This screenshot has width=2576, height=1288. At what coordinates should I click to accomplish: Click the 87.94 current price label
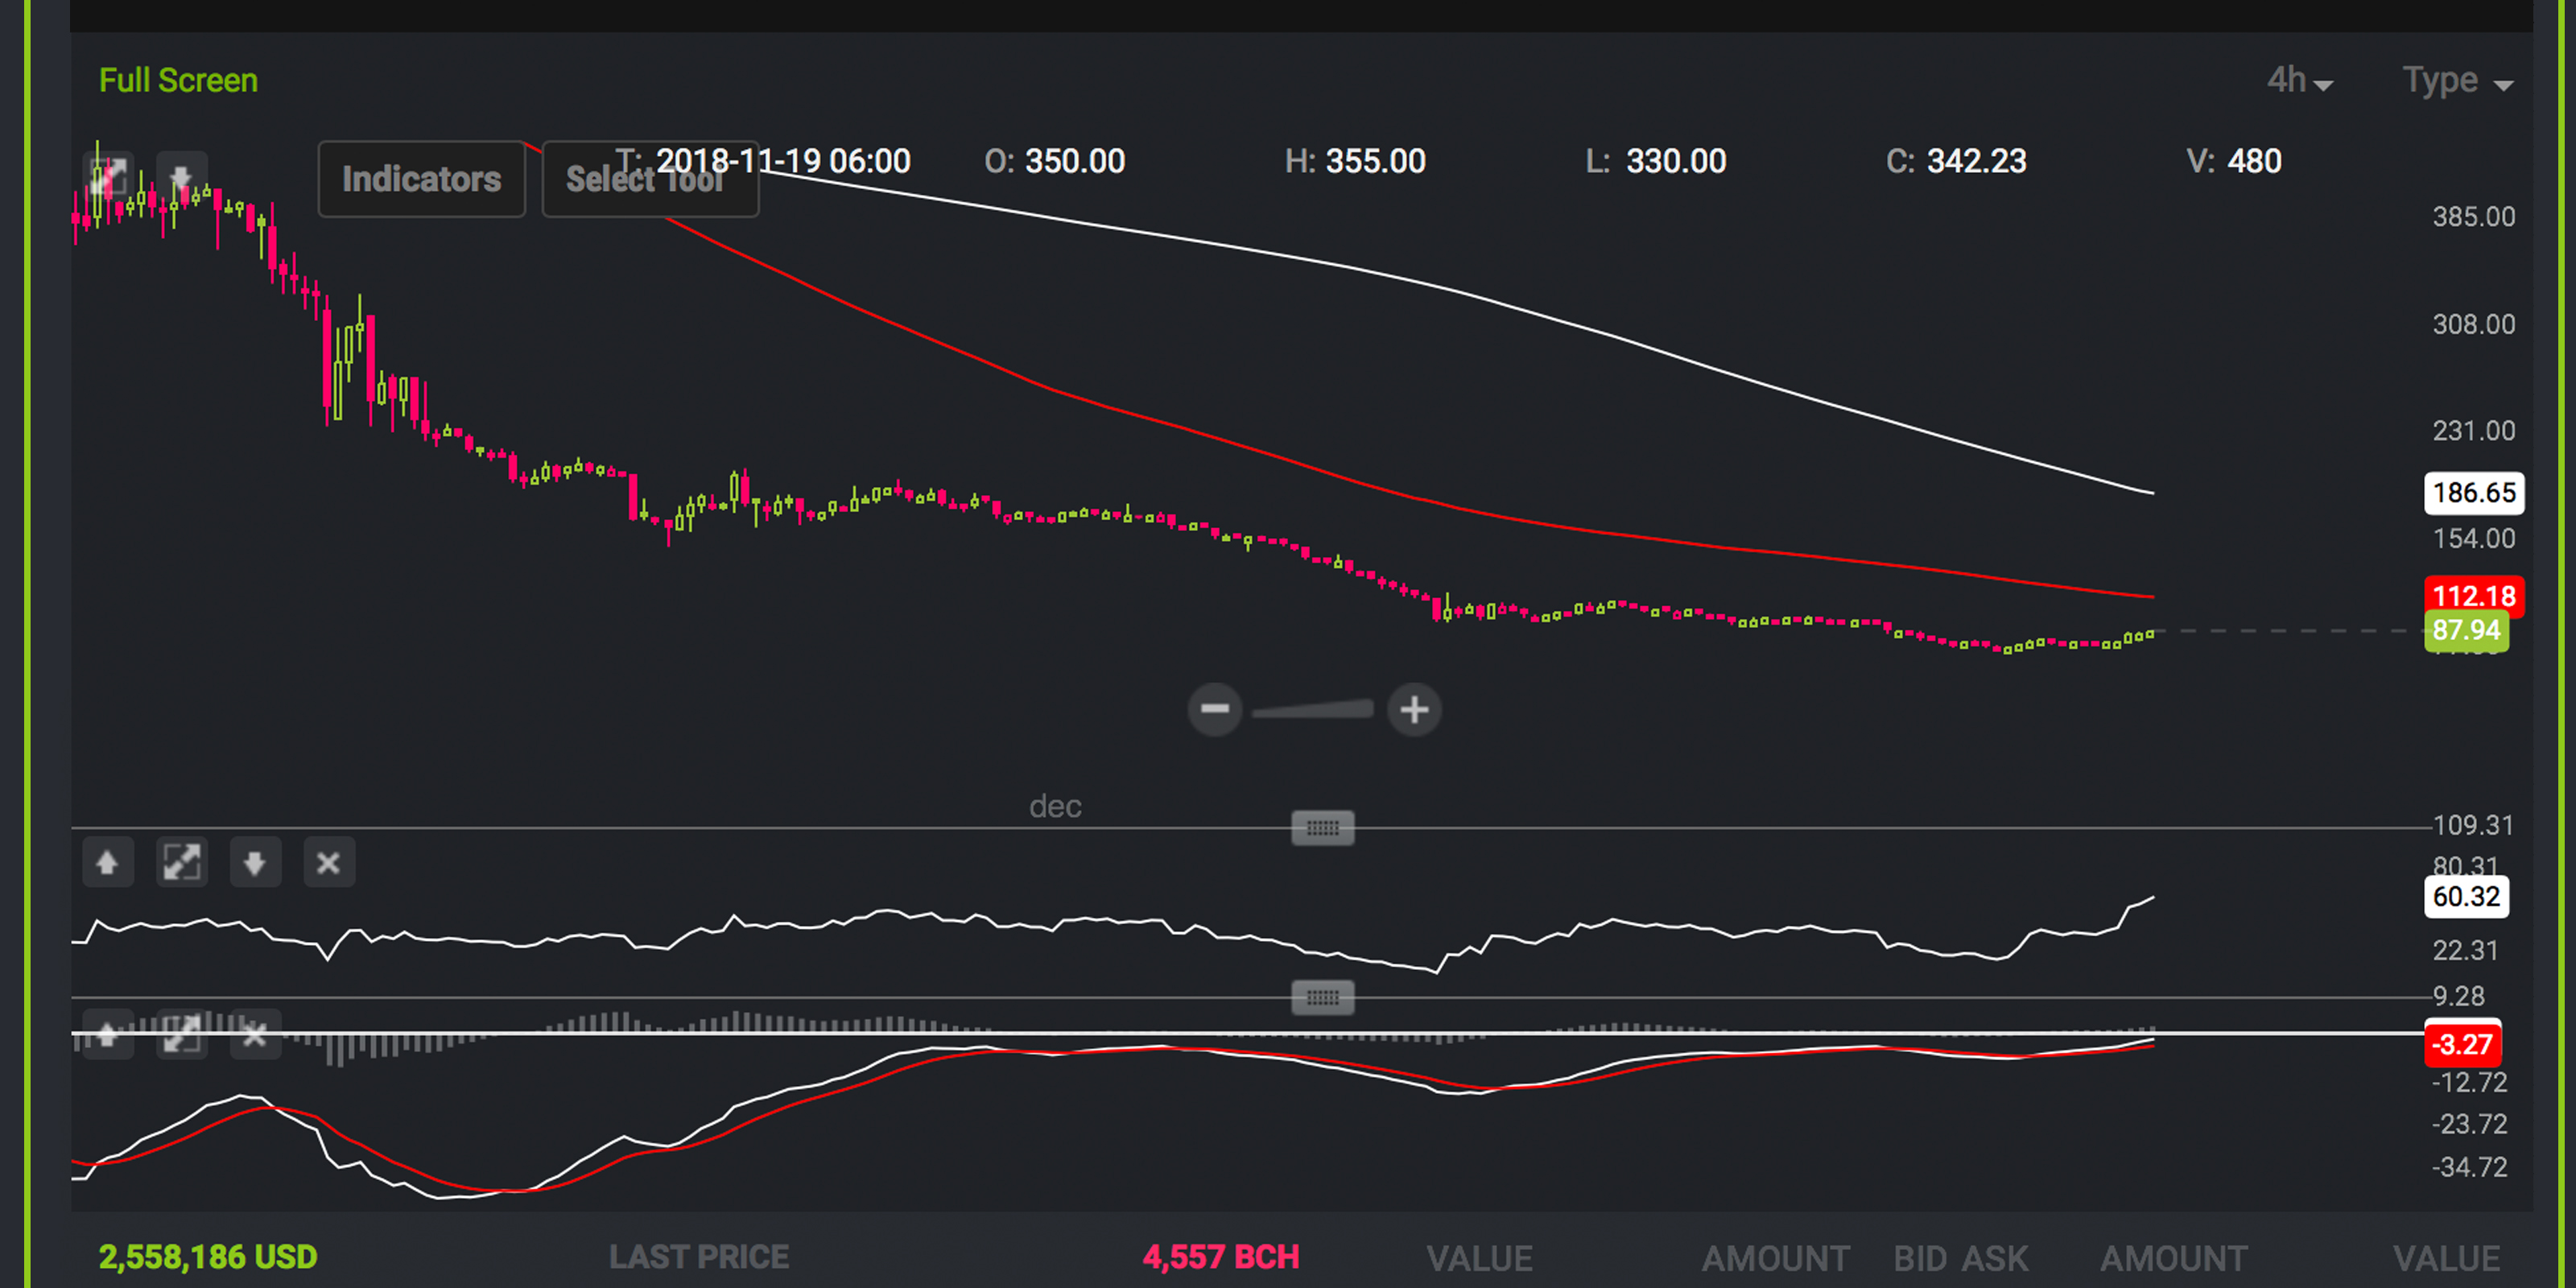tap(2465, 630)
